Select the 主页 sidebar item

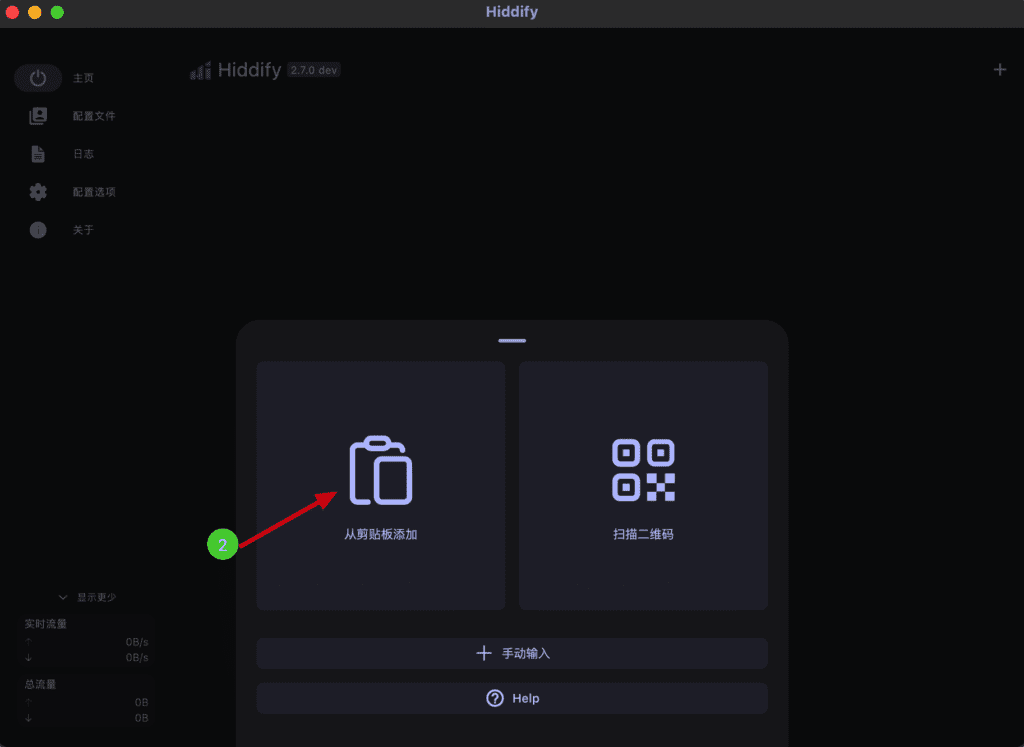tap(84, 78)
